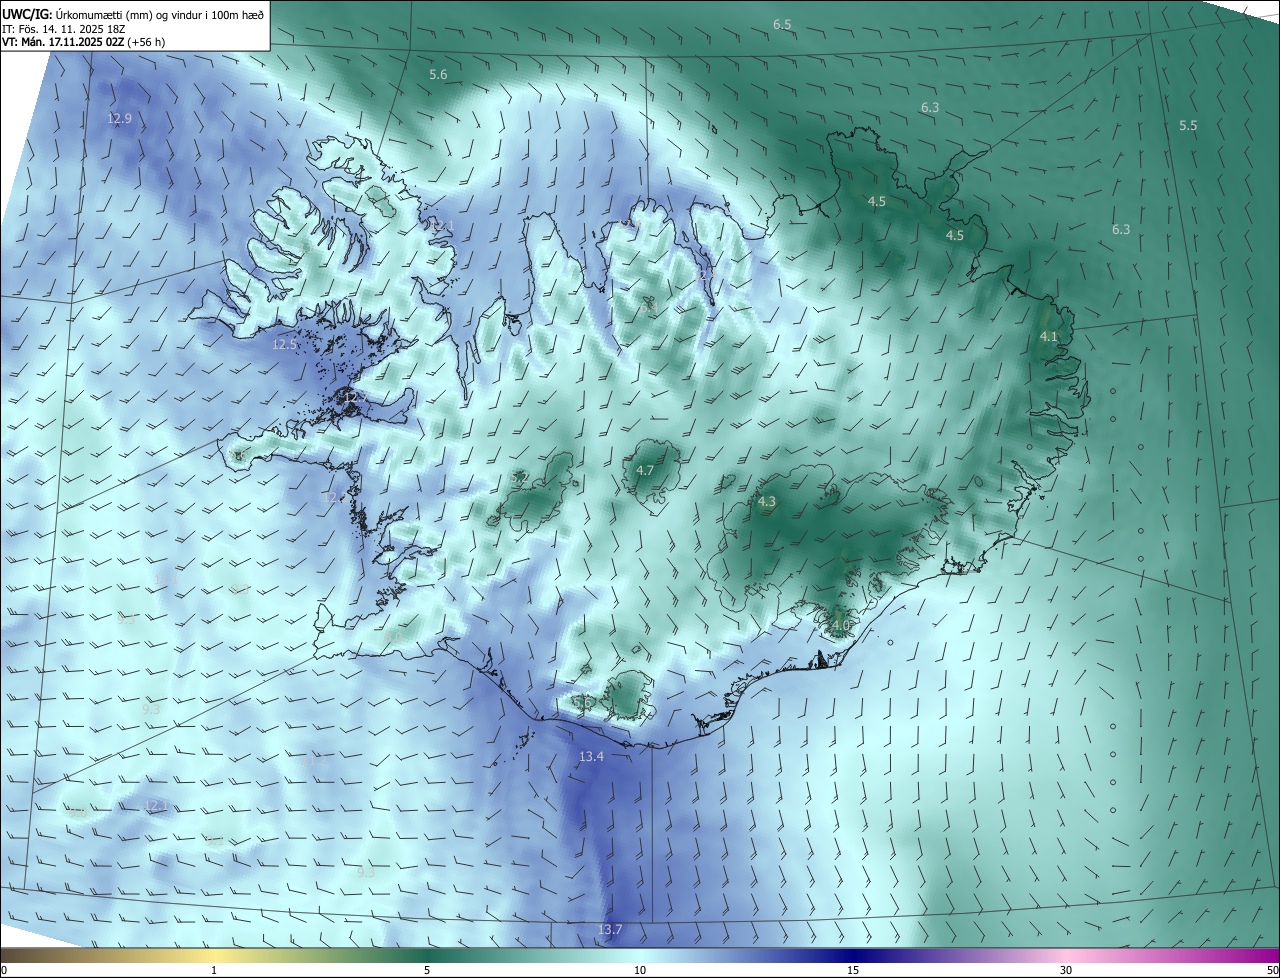Select the 6.5 value label
Image resolution: width=1280 pixels, height=978 pixels.
(782, 24)
